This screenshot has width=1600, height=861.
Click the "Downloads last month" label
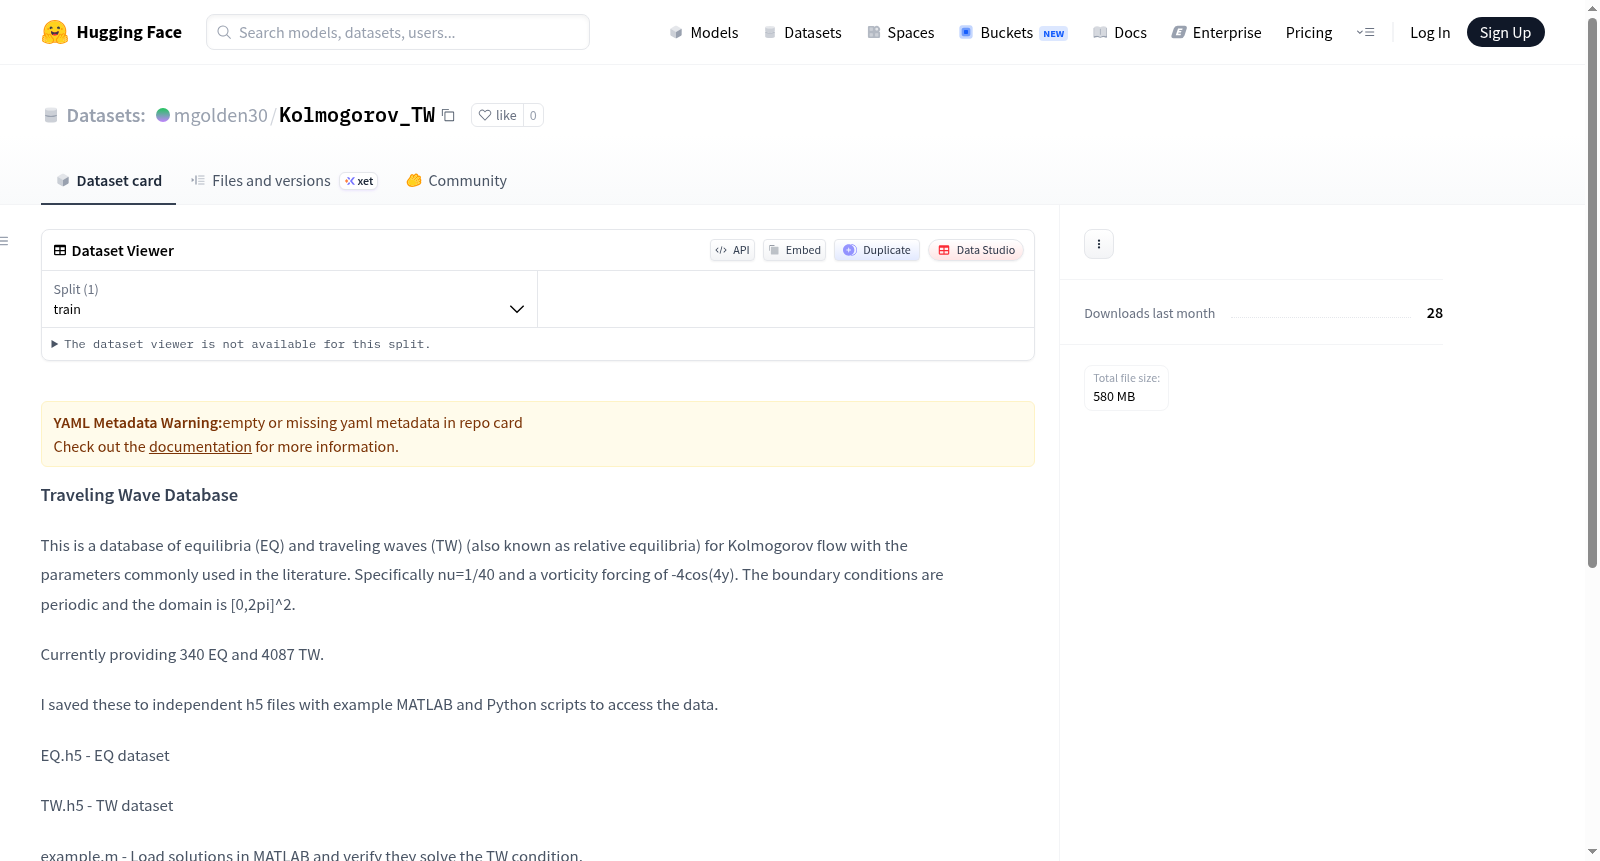click(1149, 314)
